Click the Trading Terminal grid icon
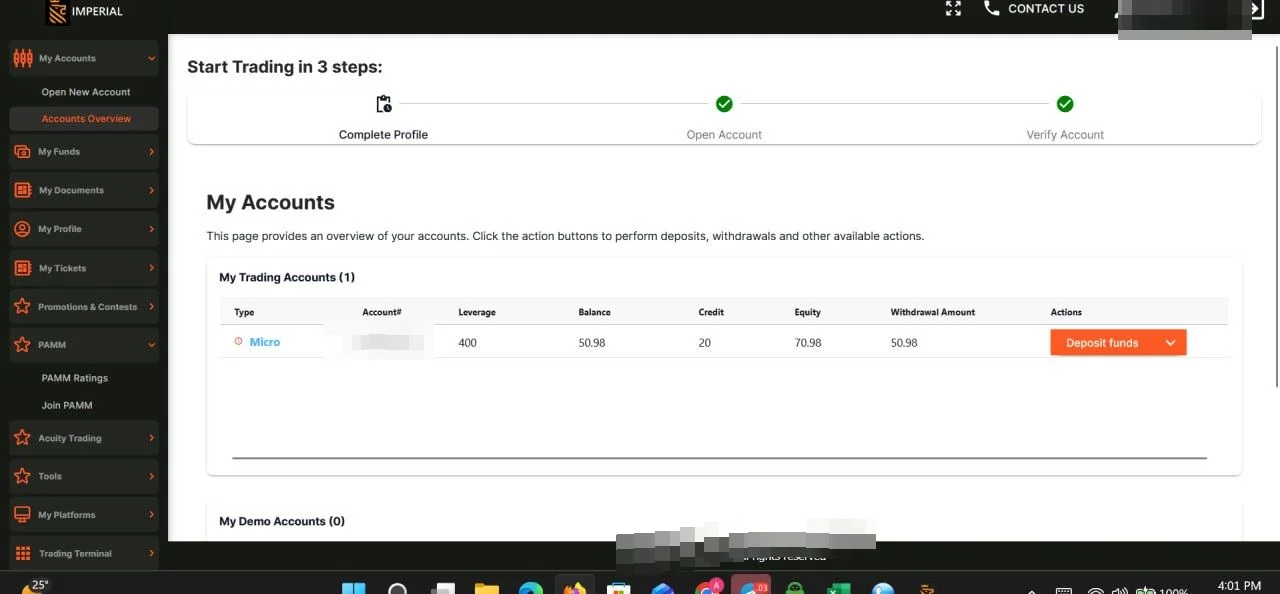Image resolution: width=1280 pixels, height=594 pixels. [22, 553]
